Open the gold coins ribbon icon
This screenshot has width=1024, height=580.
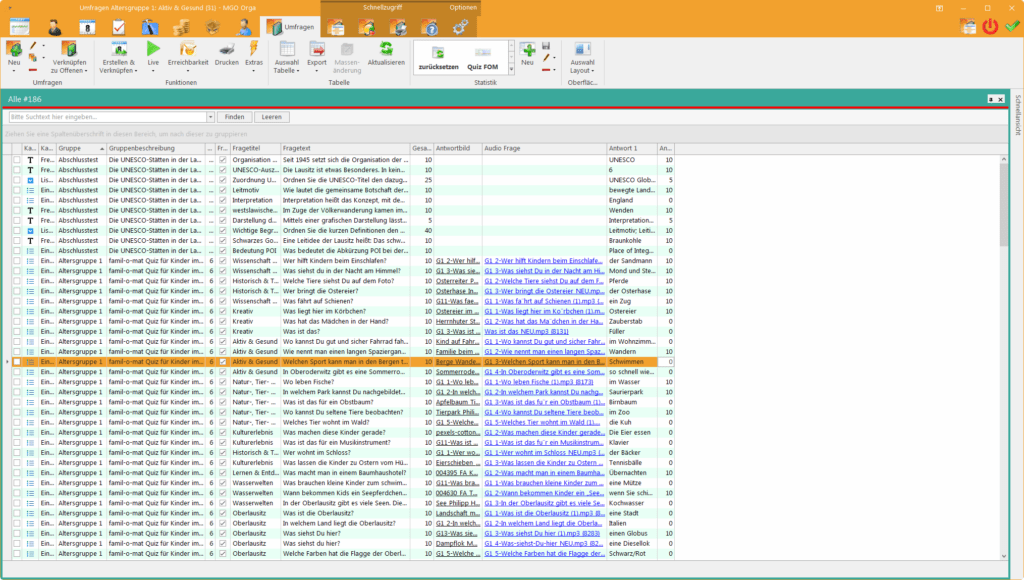[x=182, y=27]
